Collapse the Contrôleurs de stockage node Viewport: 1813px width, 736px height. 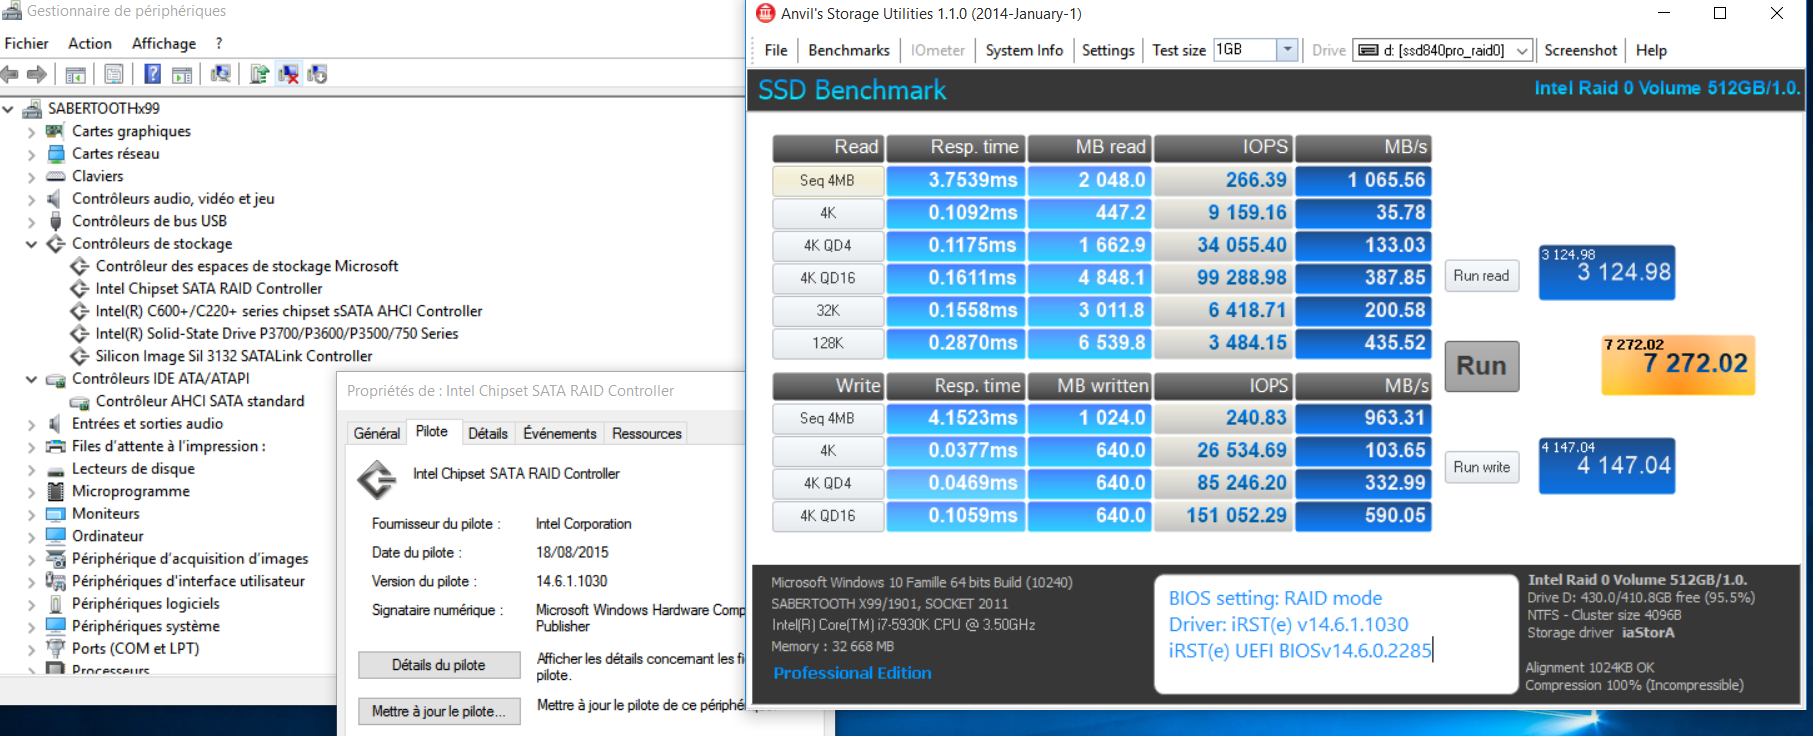31,243
